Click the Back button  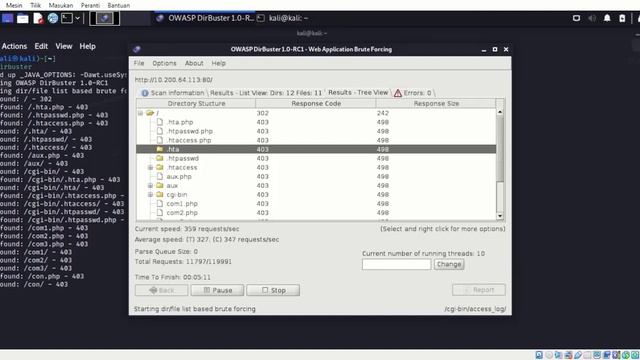click(162, 290)
